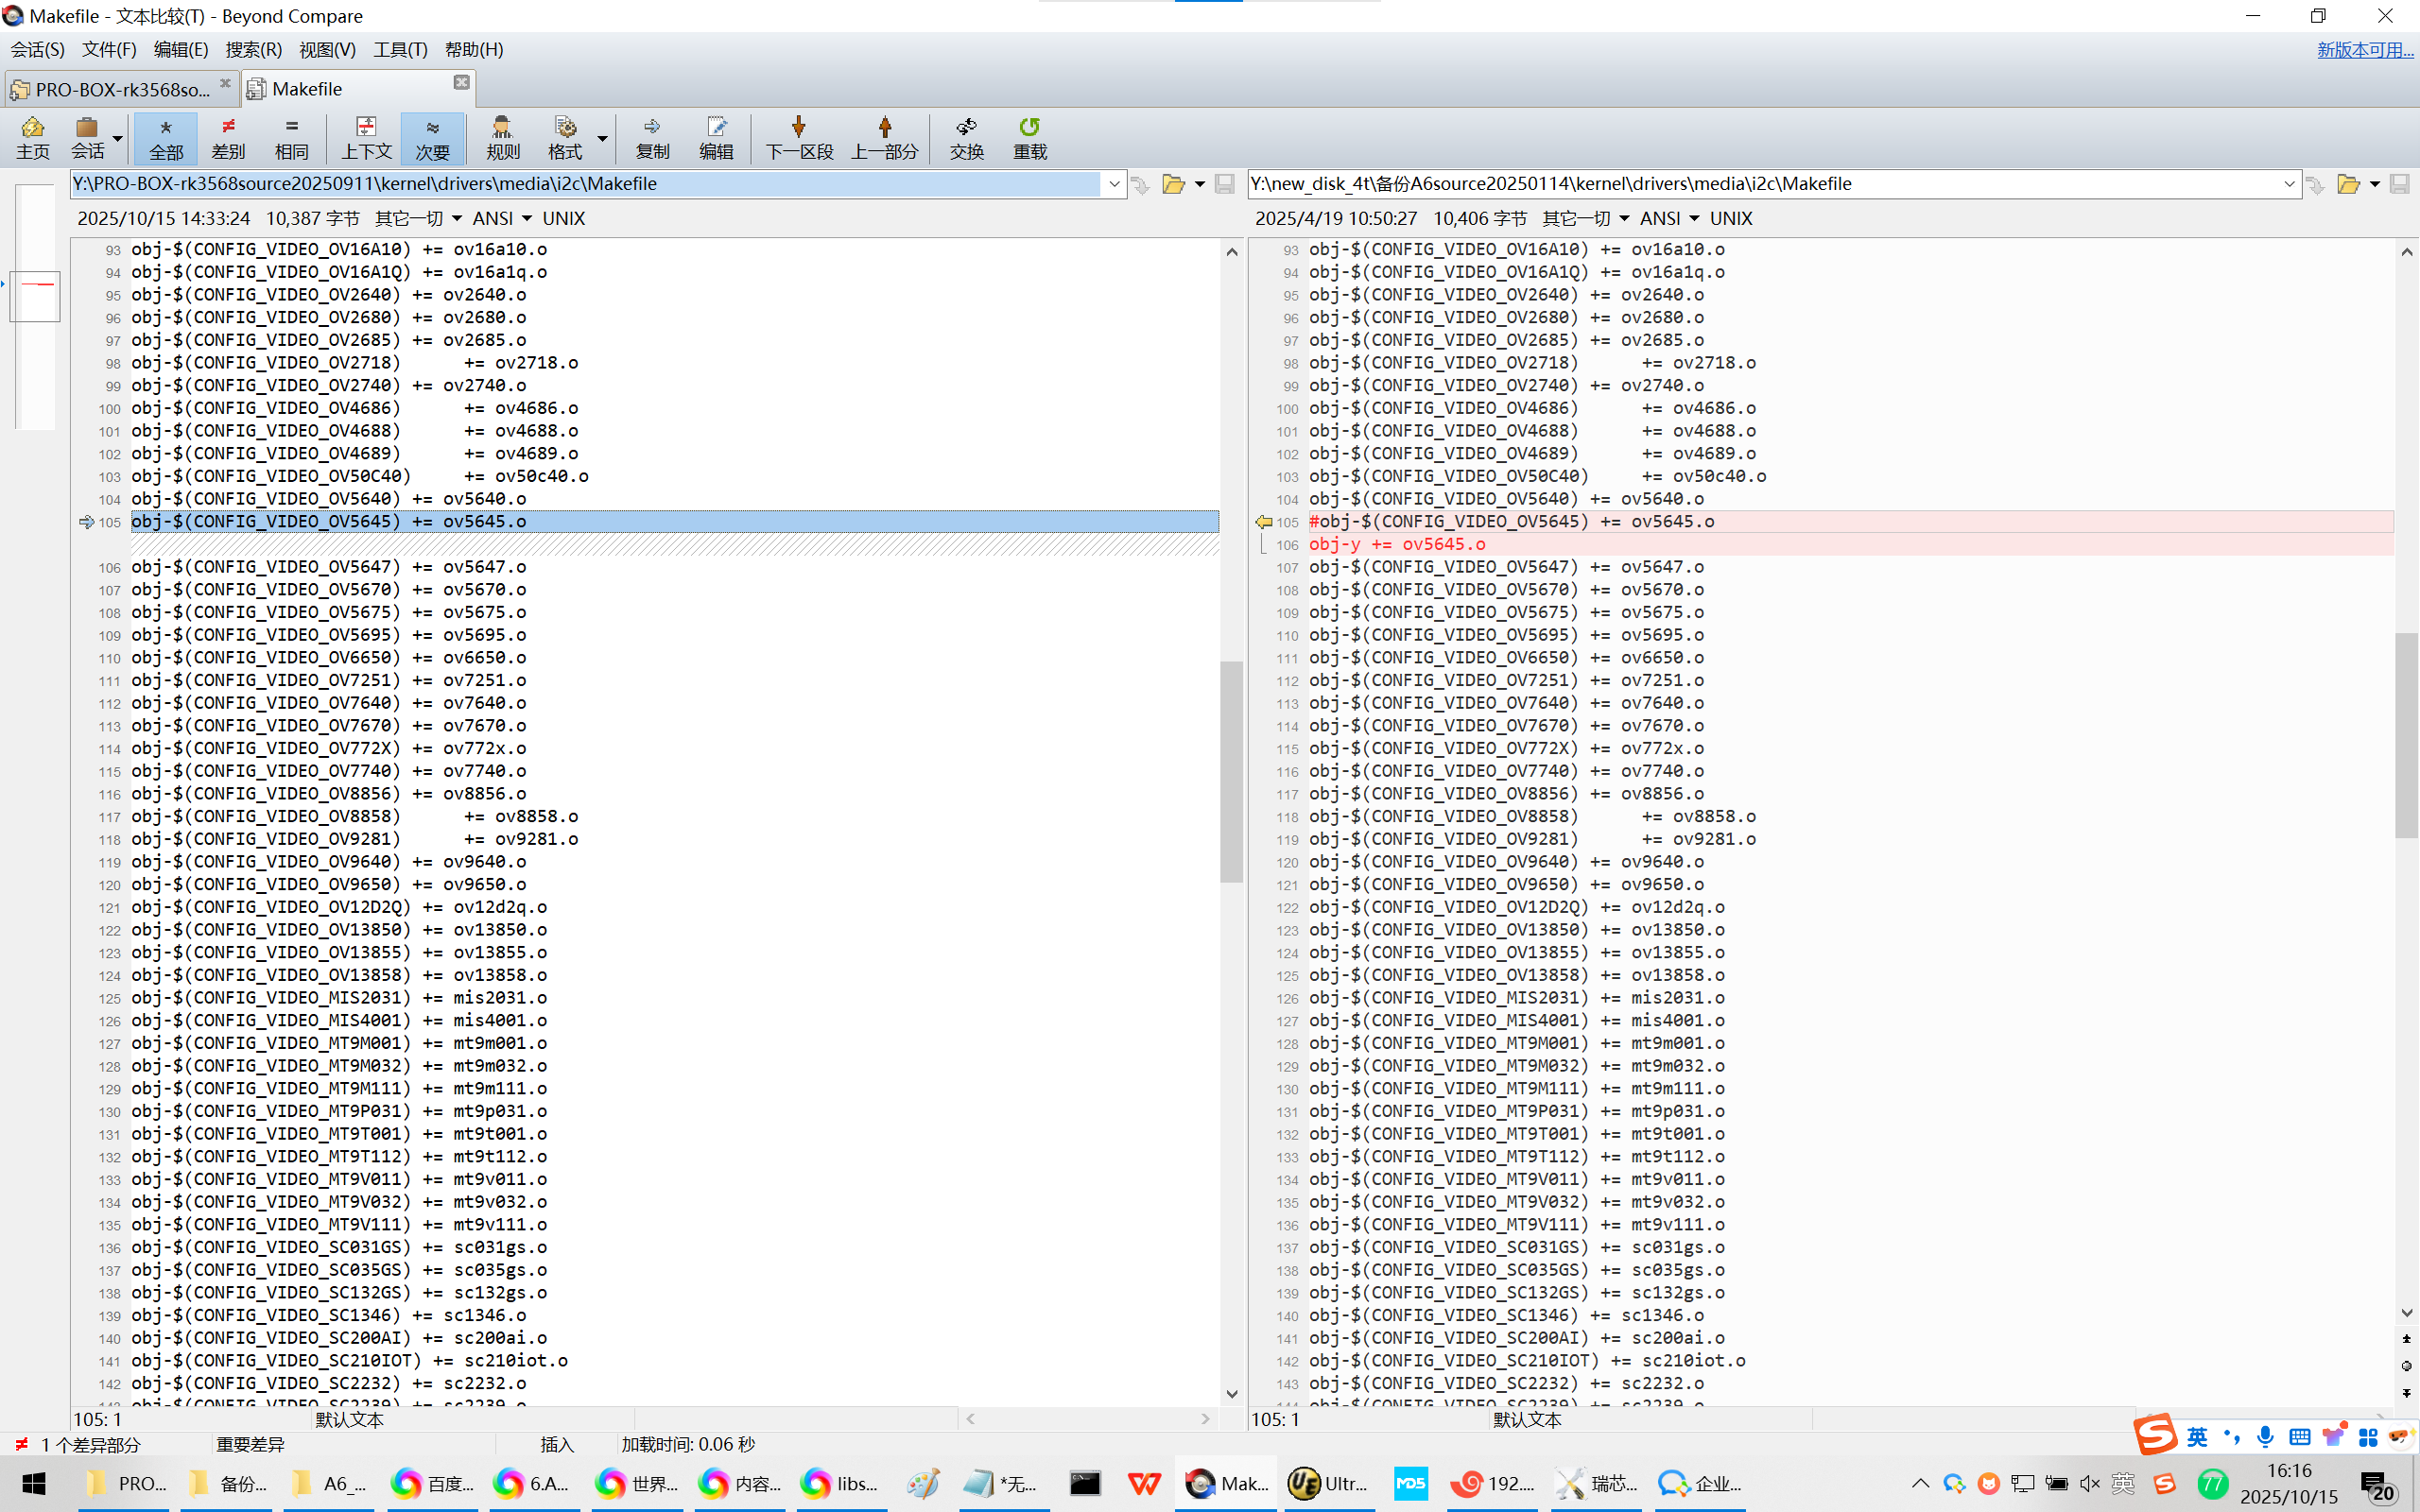
Task: Click the Edit (编辑) toolbar icon
Action: pyautogui.click(x=716, y=137)
